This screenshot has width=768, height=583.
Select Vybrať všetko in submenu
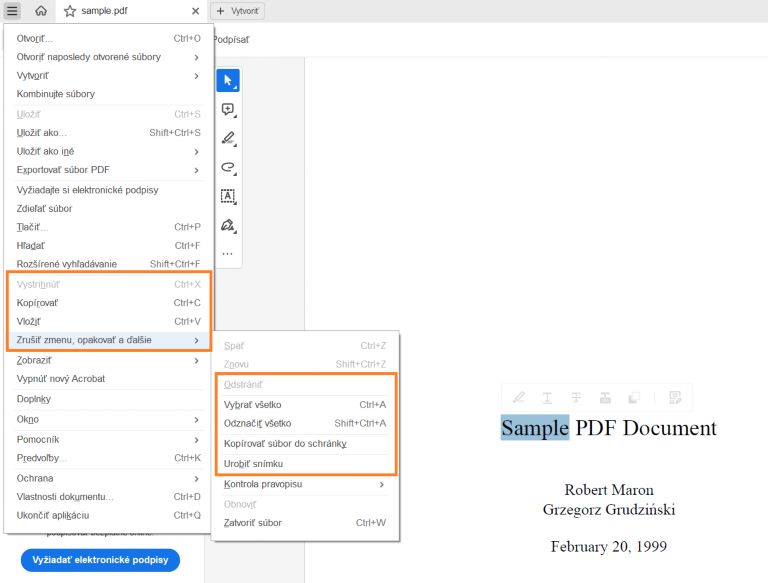305,405
